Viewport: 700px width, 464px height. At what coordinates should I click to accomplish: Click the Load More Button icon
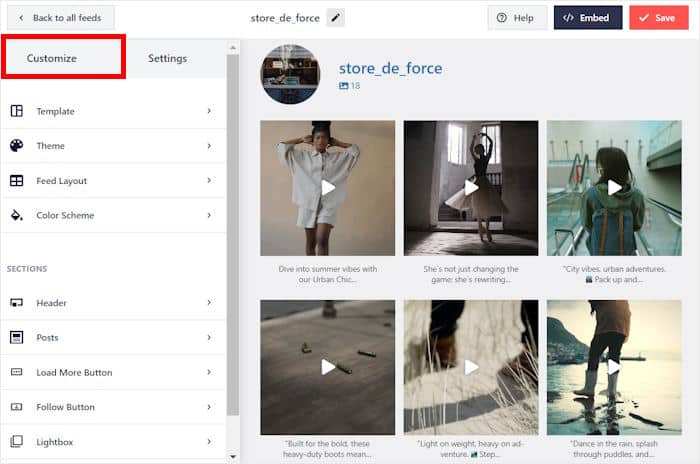[x=16, y=373]
